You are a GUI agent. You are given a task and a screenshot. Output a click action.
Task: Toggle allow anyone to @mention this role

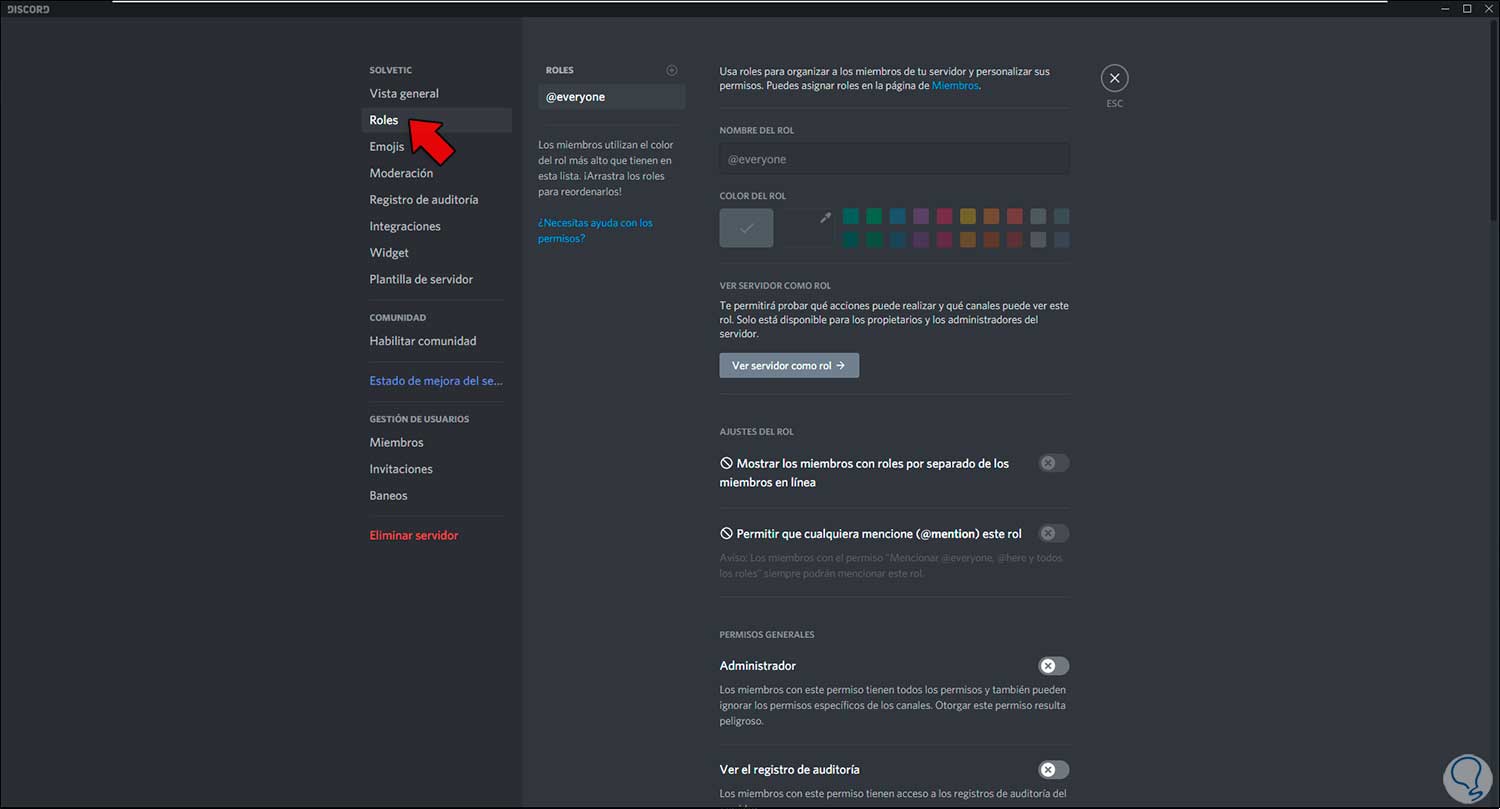click(1053, 533)
